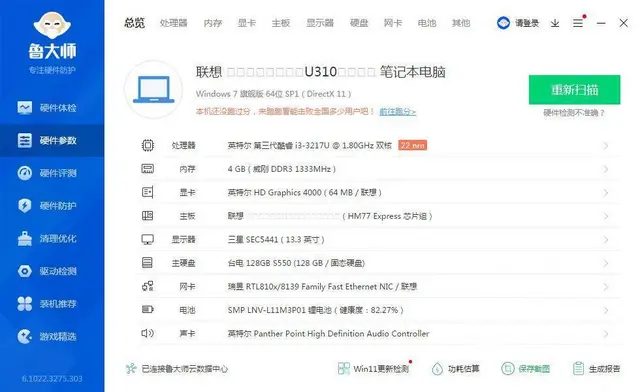Click the 请登录 login text
This screenshot has height=392, width=640.
pyautogui.click(x=527, y=23)
